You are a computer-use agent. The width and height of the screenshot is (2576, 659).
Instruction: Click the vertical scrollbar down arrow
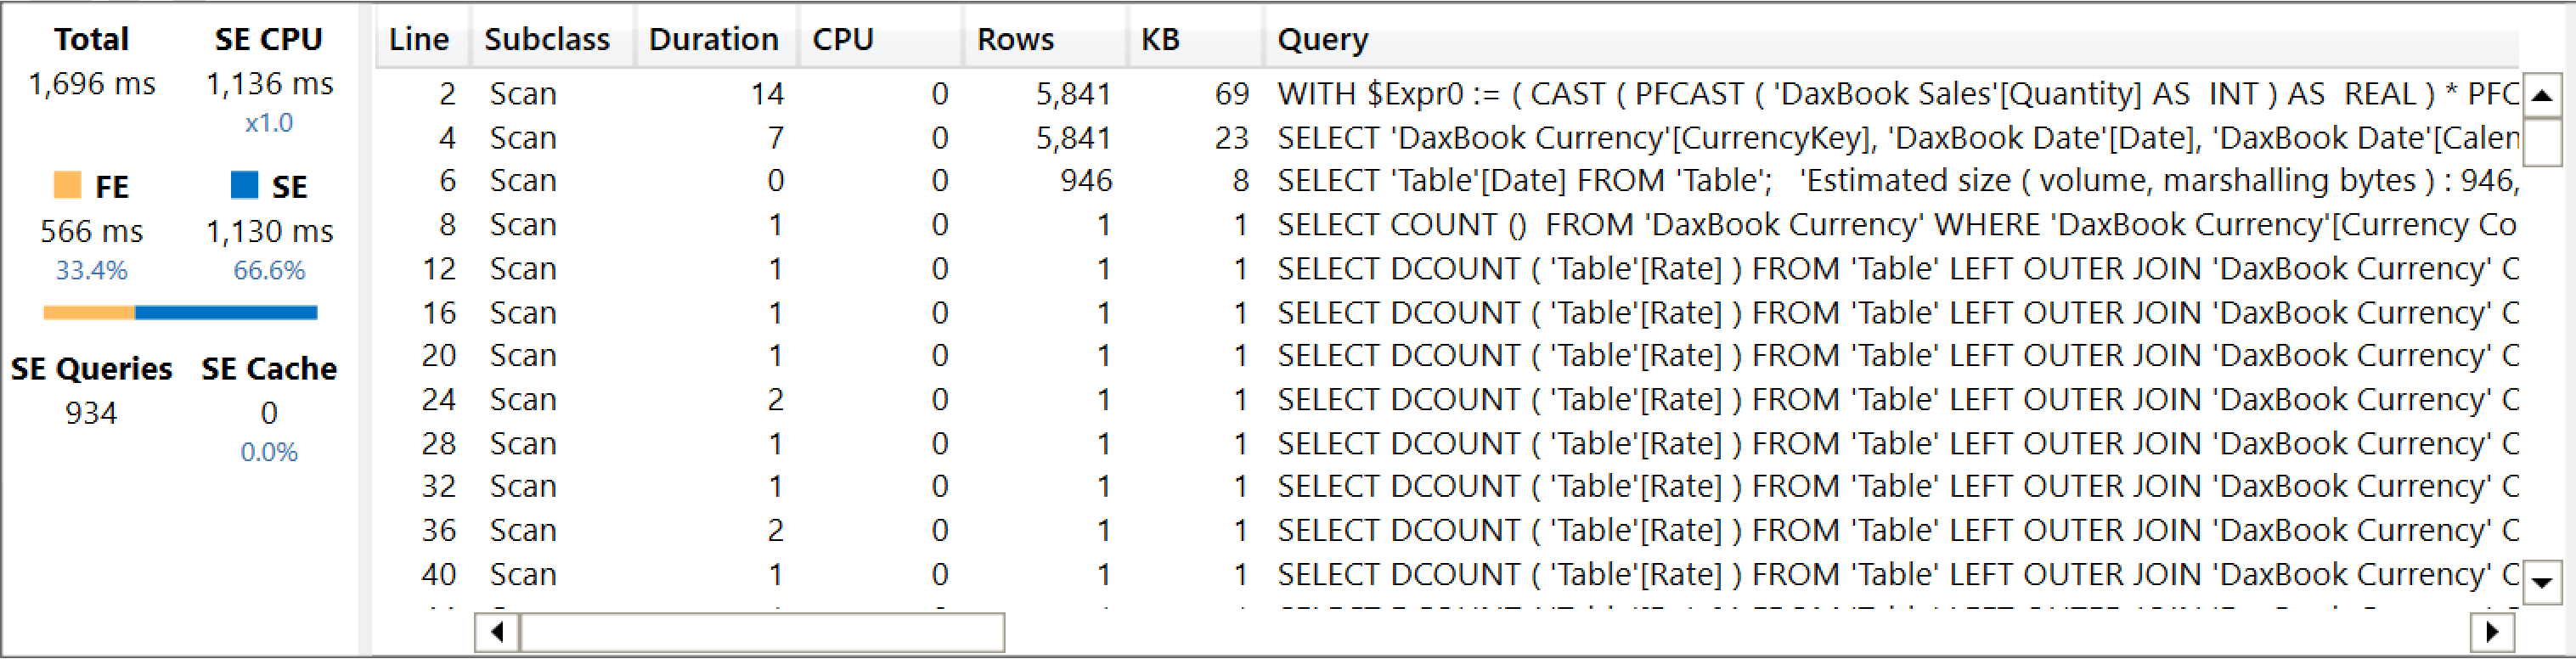(x=2542, y=582)
